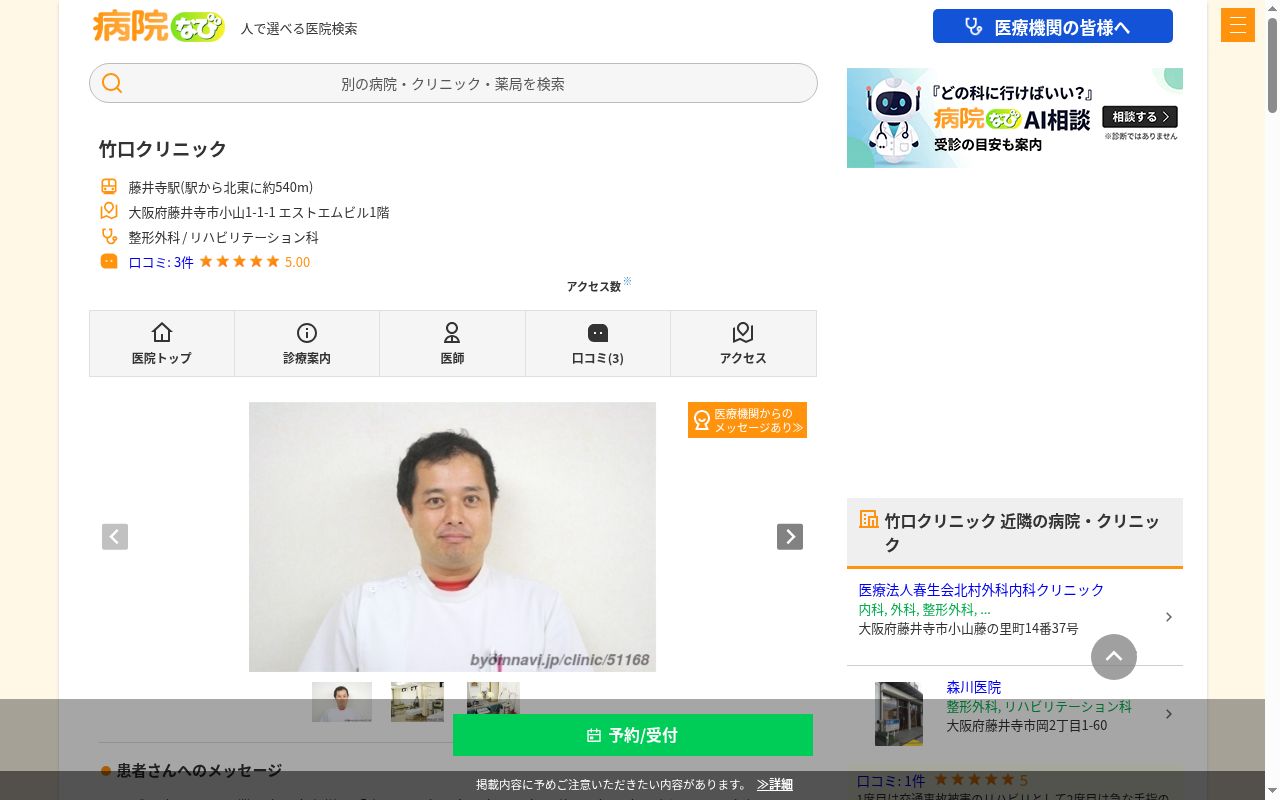Focus the clinic search input field
1280x800 pixels.
coord(453,83)
